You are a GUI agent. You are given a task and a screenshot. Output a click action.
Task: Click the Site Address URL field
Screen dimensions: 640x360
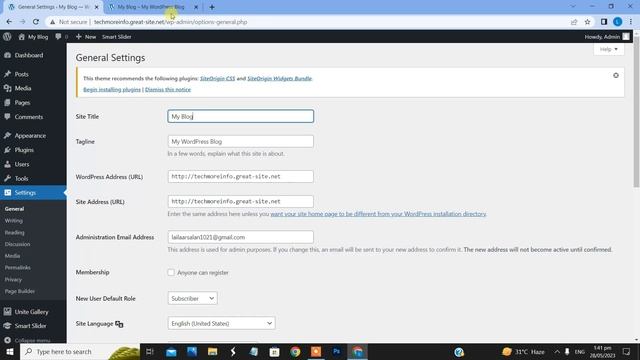240,202
